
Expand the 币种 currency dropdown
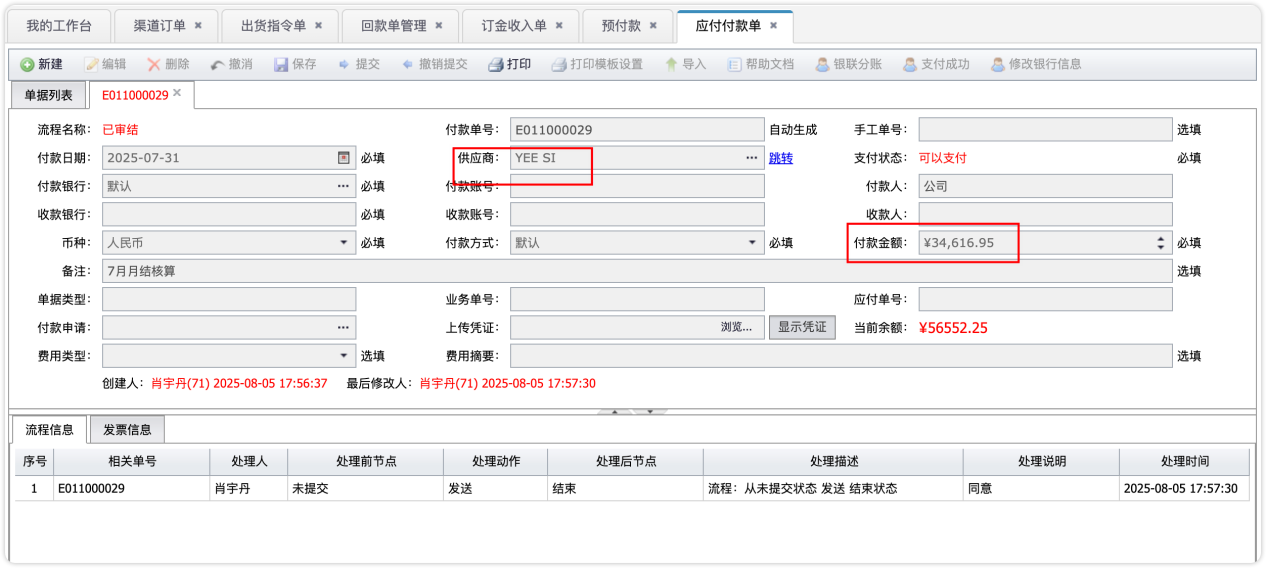344,242
